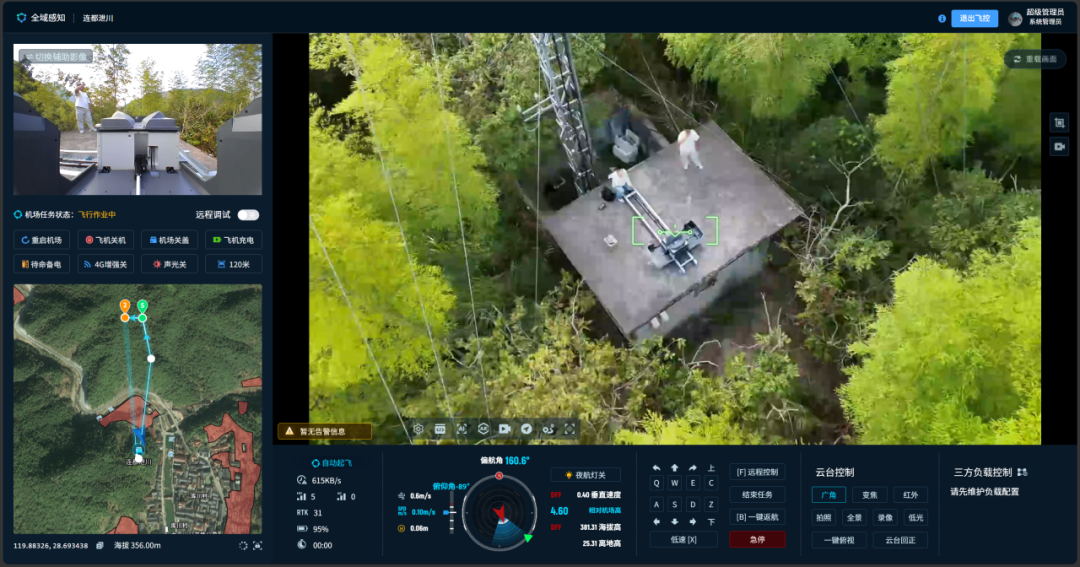Viewport: 1080px width, 567px height.
Task: Click the turn-right arrow above E key
Action: 692,468
